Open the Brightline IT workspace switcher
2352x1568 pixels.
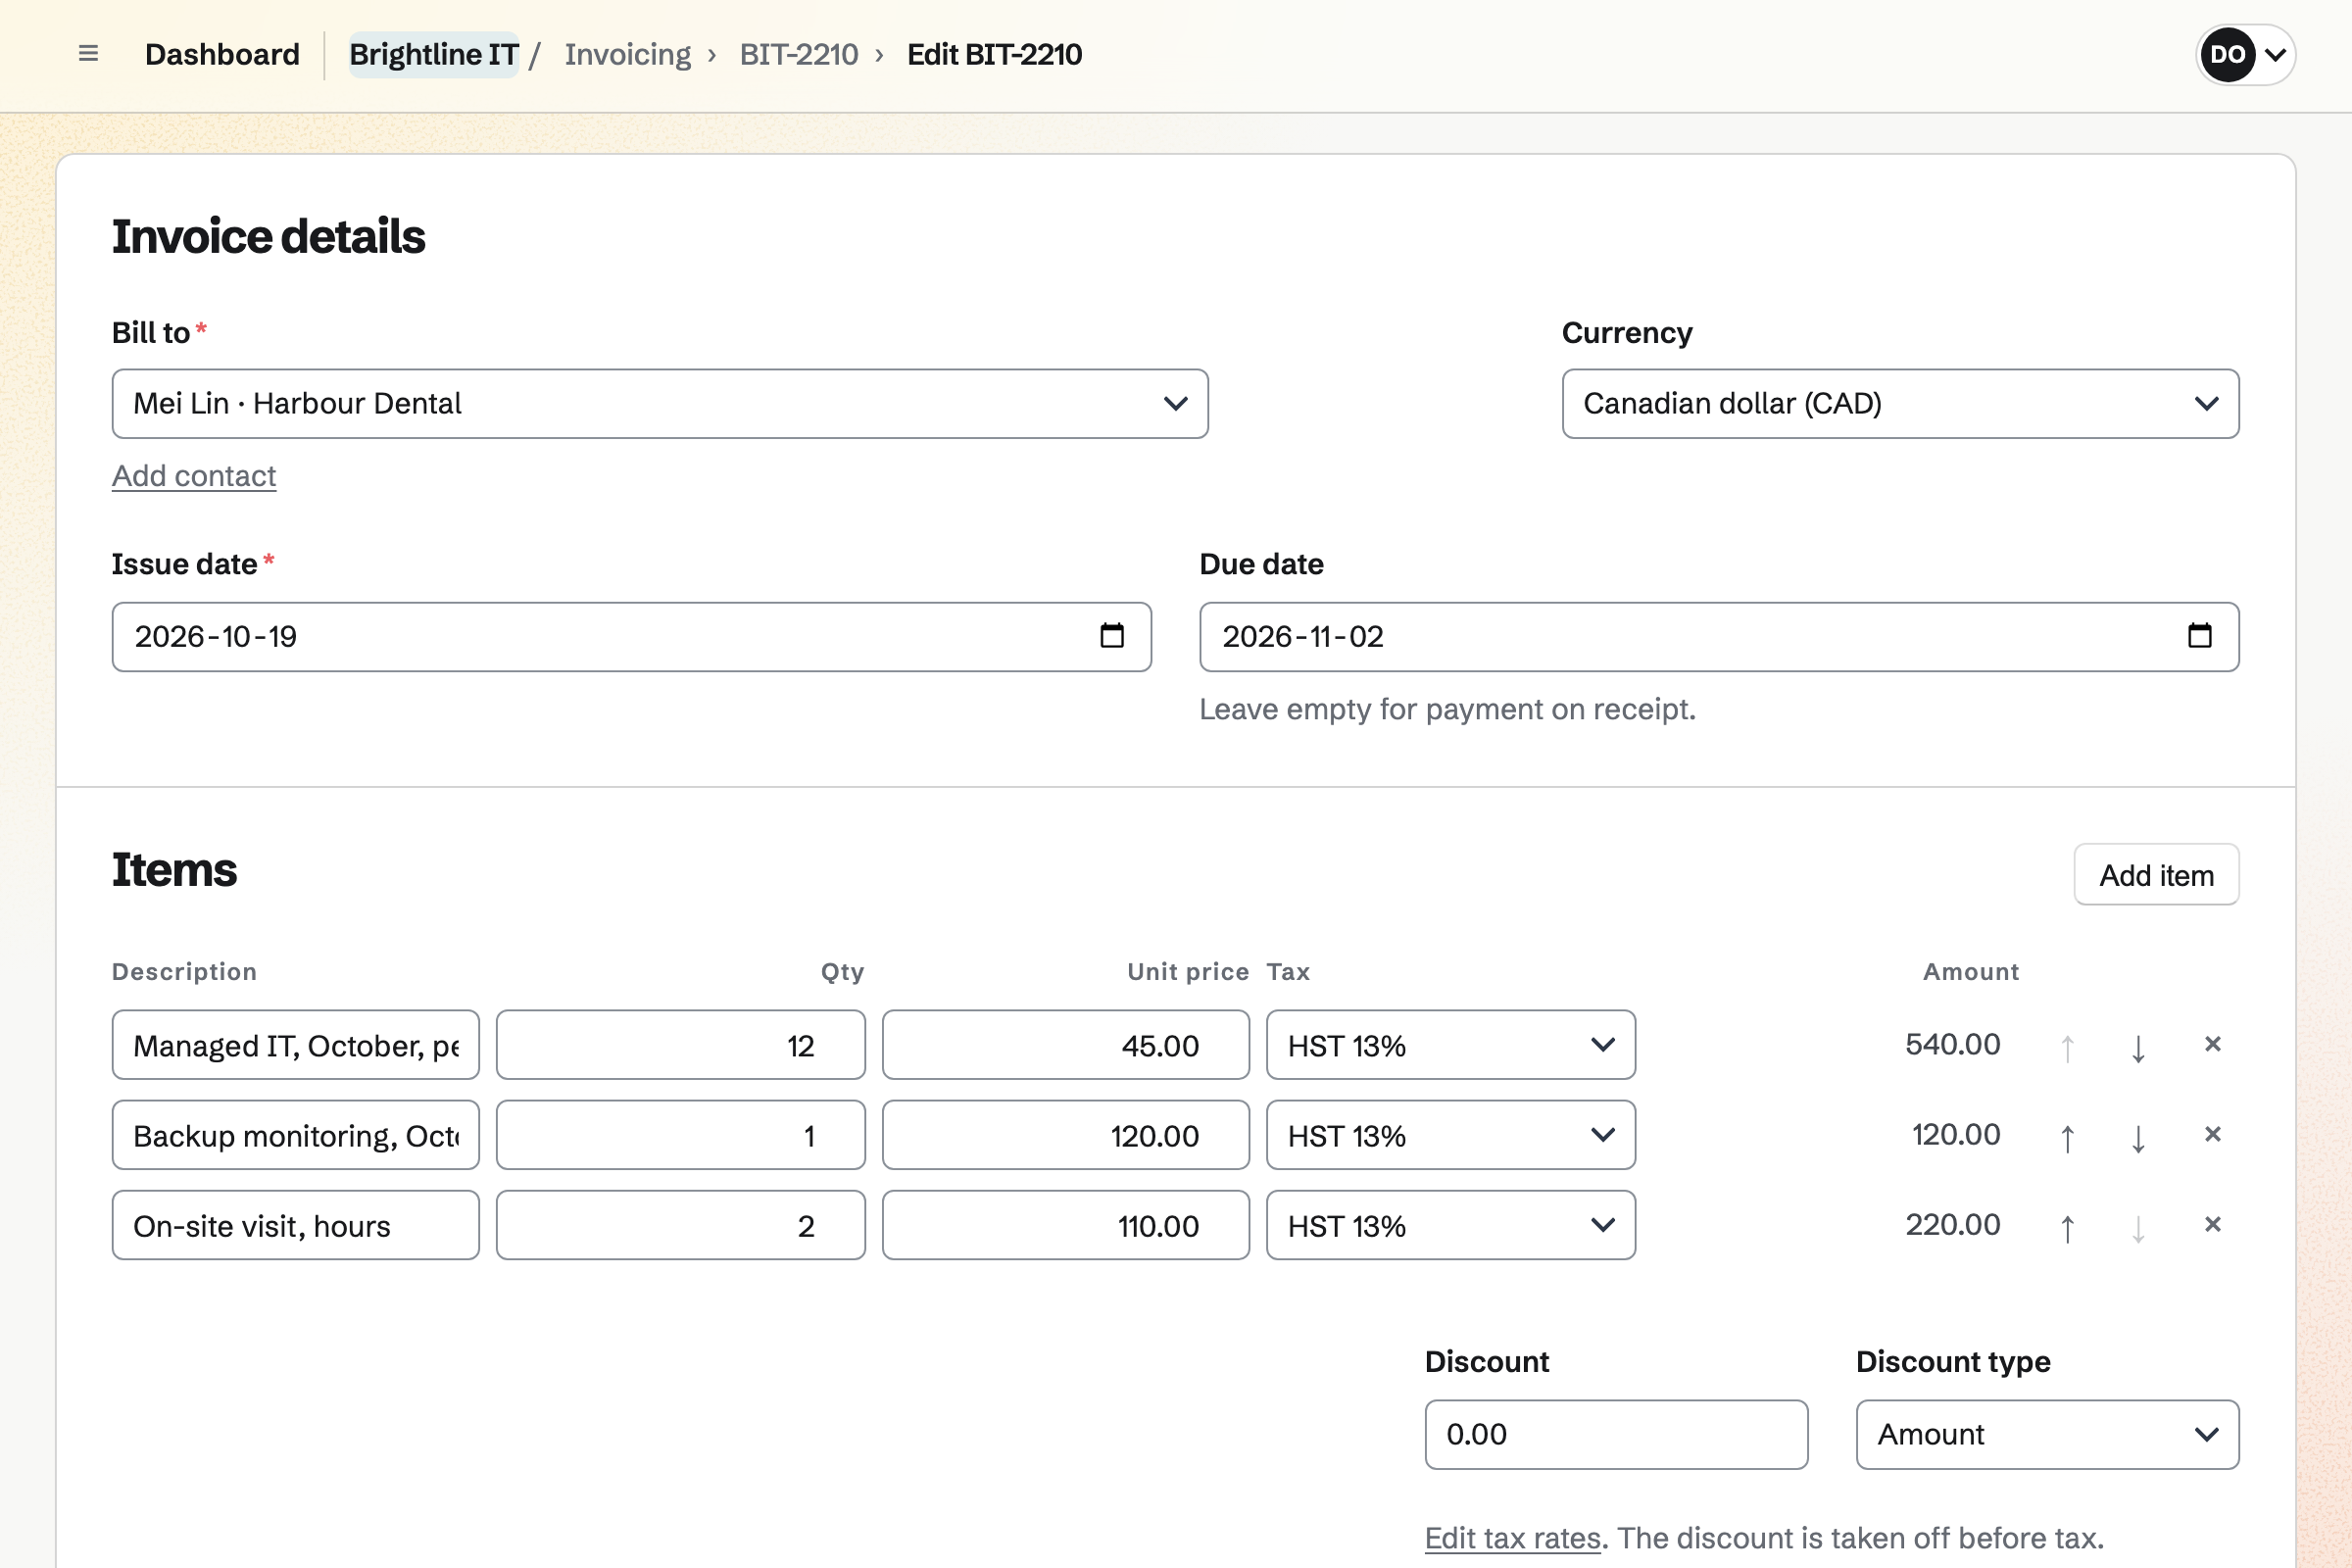point(433,54)
